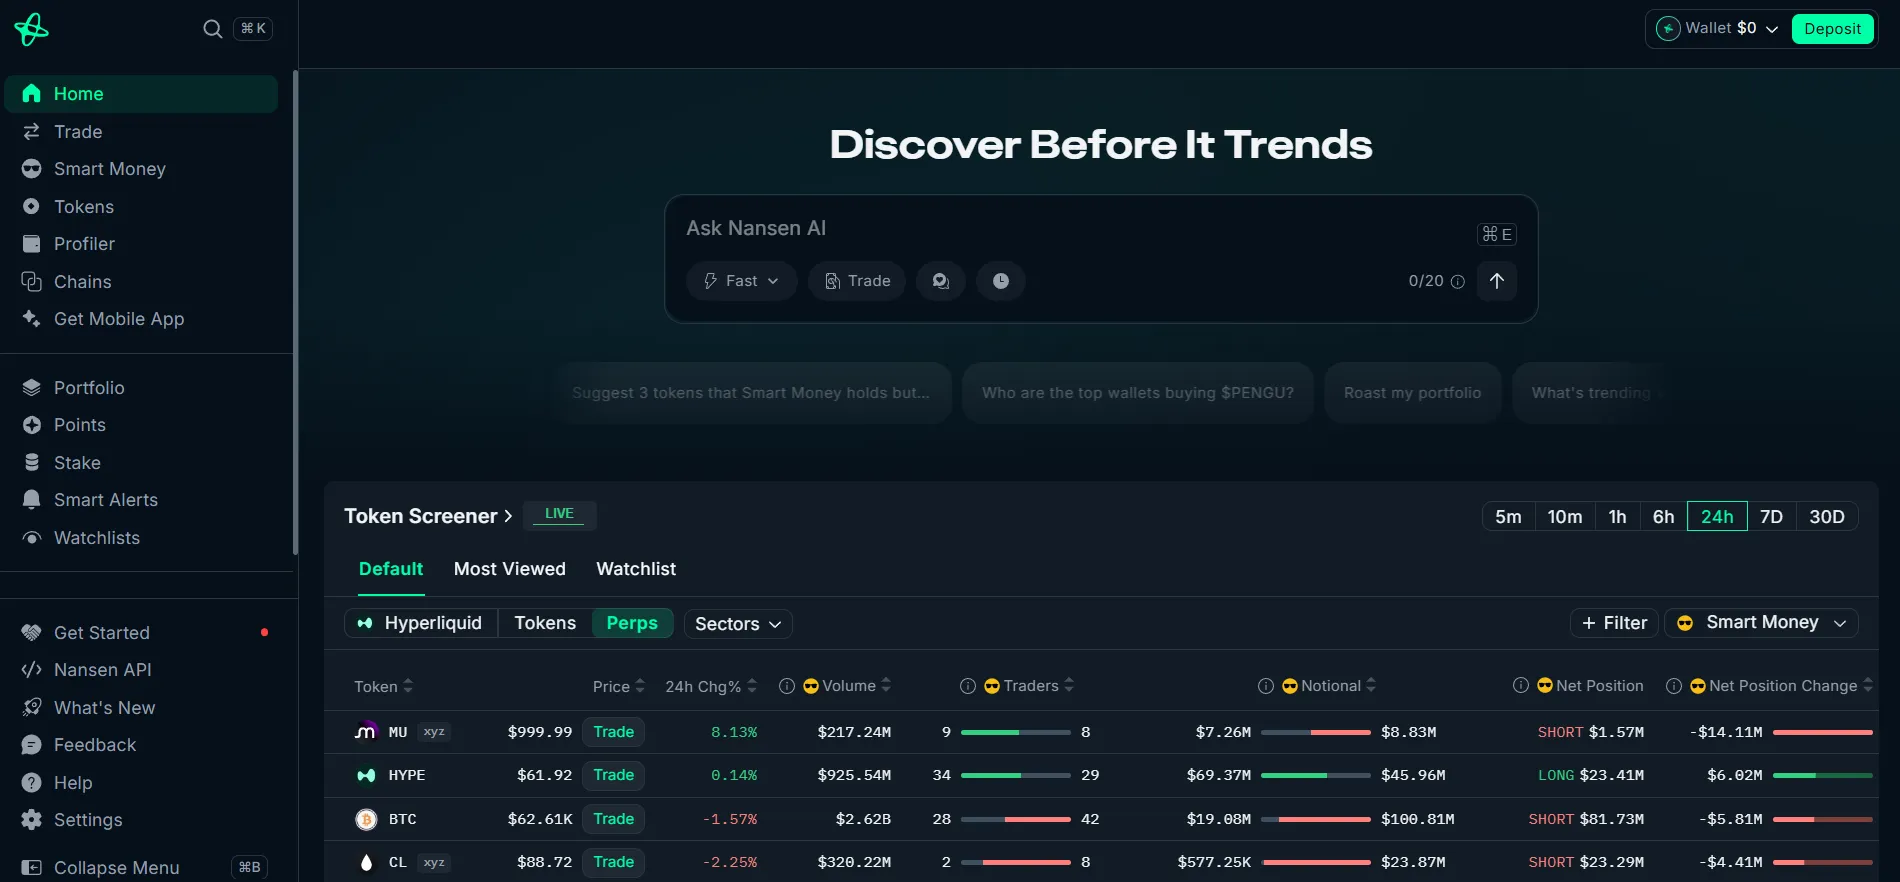Select the 10m timeframe

click(1565, 516)
